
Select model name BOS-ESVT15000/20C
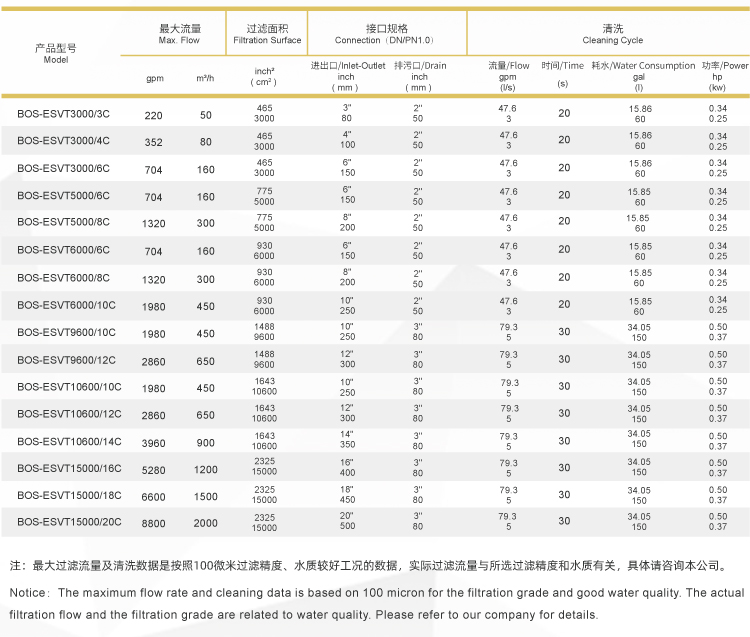click(x=69, y=522)
